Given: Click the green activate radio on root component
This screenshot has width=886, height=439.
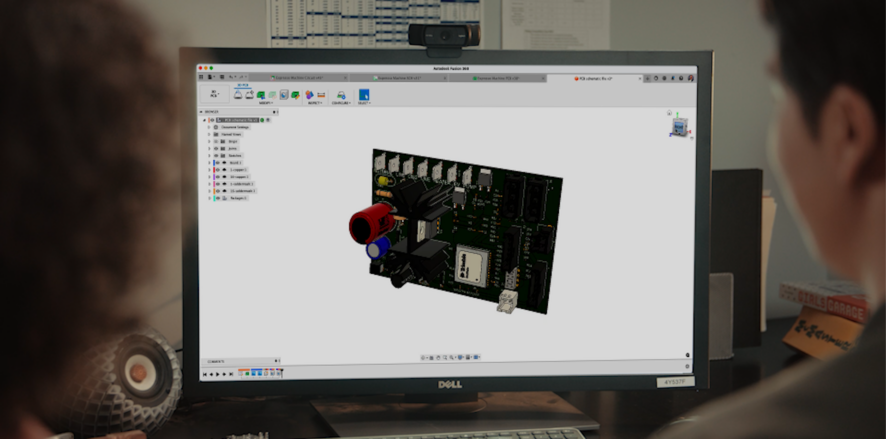Looking at the screenshot, I should [262, 120].
